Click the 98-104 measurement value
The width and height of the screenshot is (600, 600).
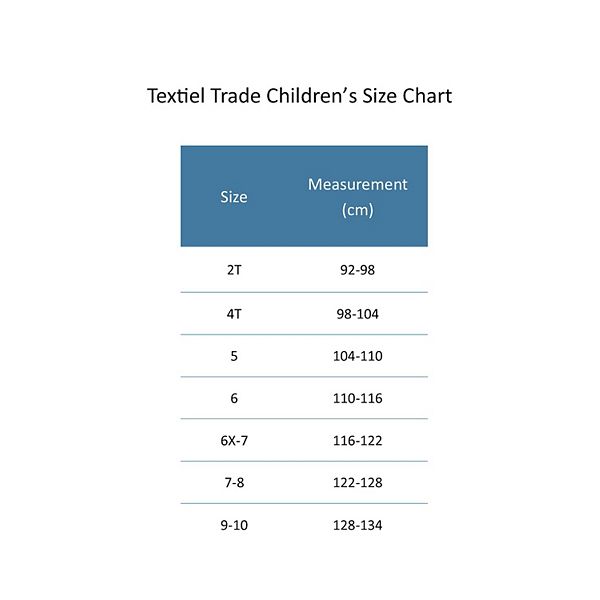357,313
